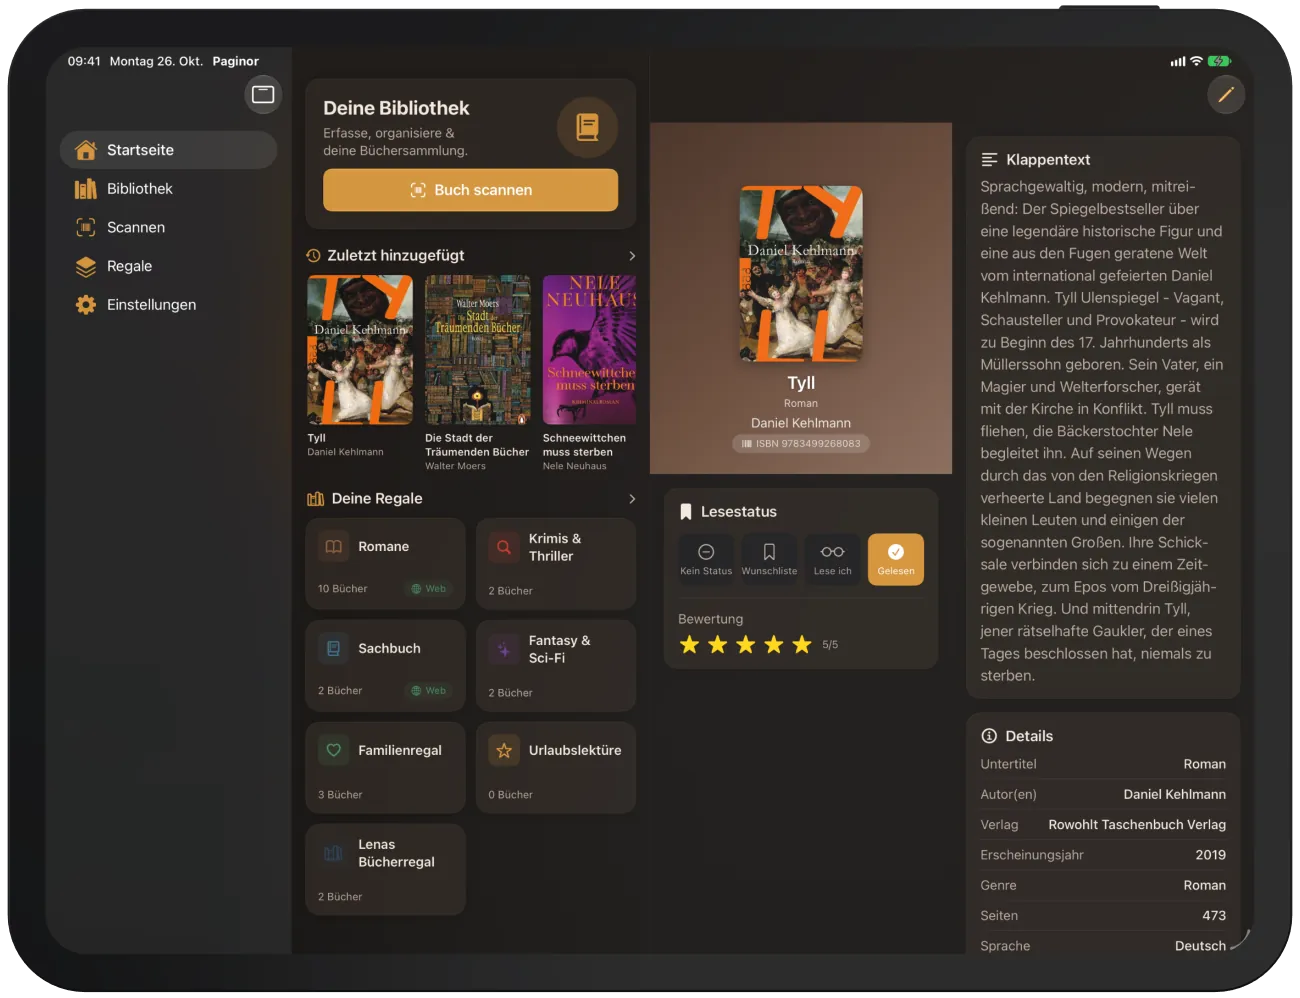The height and width of the screenshot is (998, 1300).
Task: Select the Gelesen status button
Action: 896,559
